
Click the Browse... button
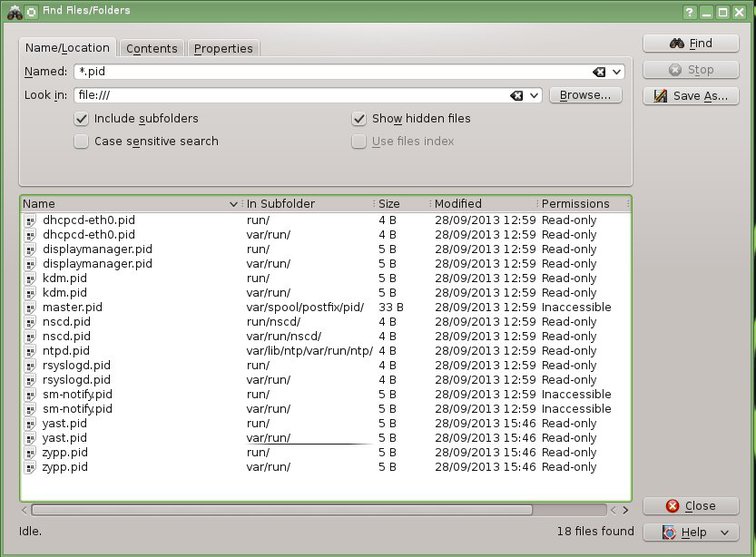pyautogui.click(x=585, y=95)
